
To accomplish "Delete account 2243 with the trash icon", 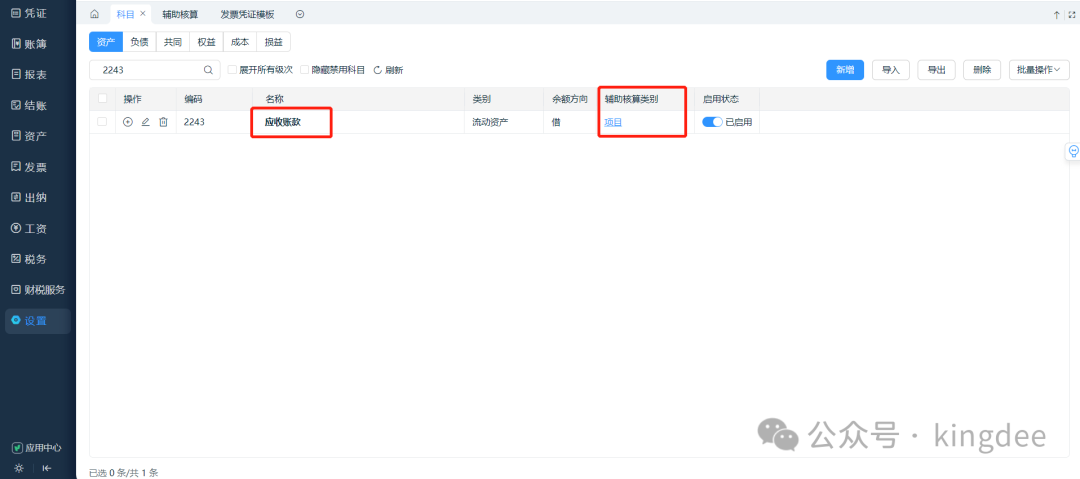I will point(163,122).
